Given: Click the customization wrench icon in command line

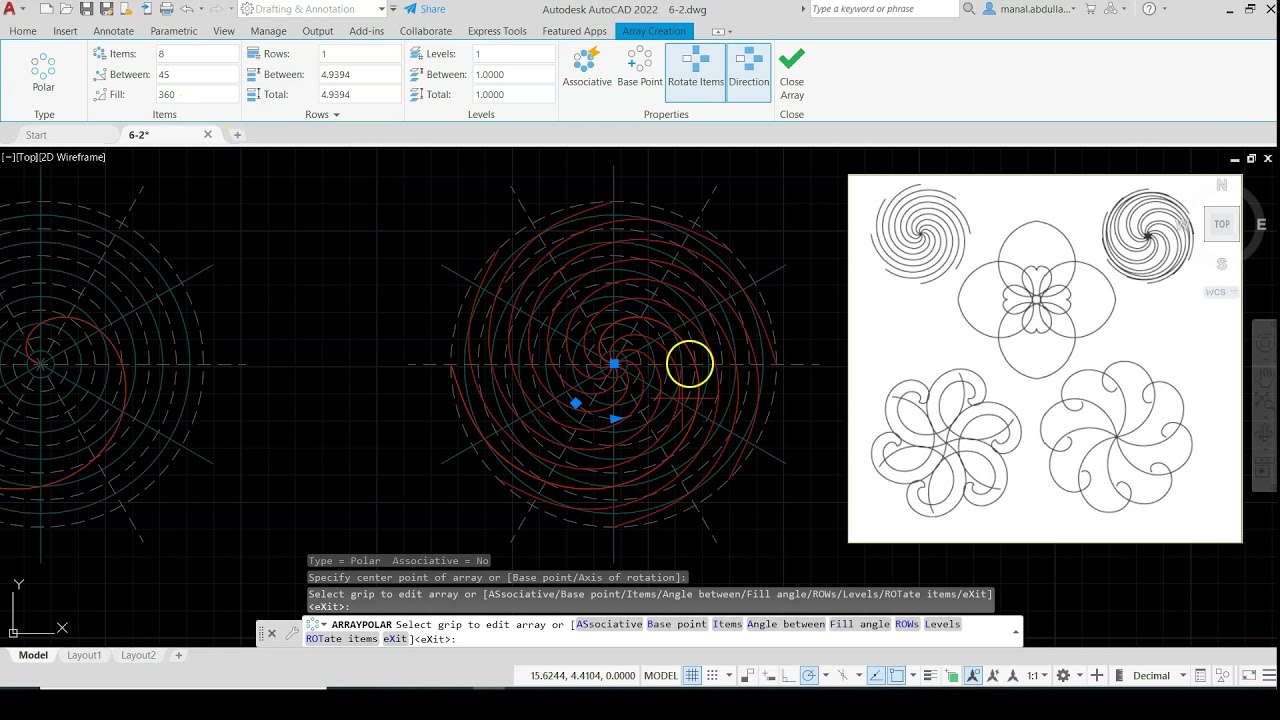Looking at the screenshot, I should [292, 632].
